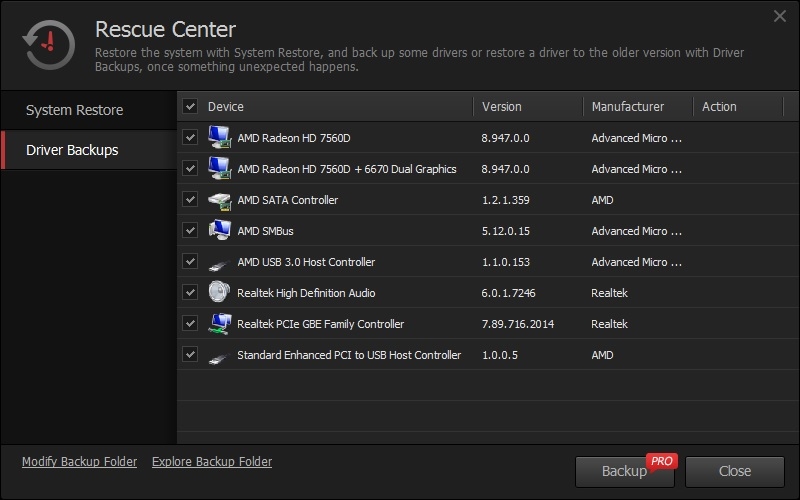Select the AMD Radeon HD 7560D device name
The height and width of the screenshot is (500, 800).
(294, 138)
